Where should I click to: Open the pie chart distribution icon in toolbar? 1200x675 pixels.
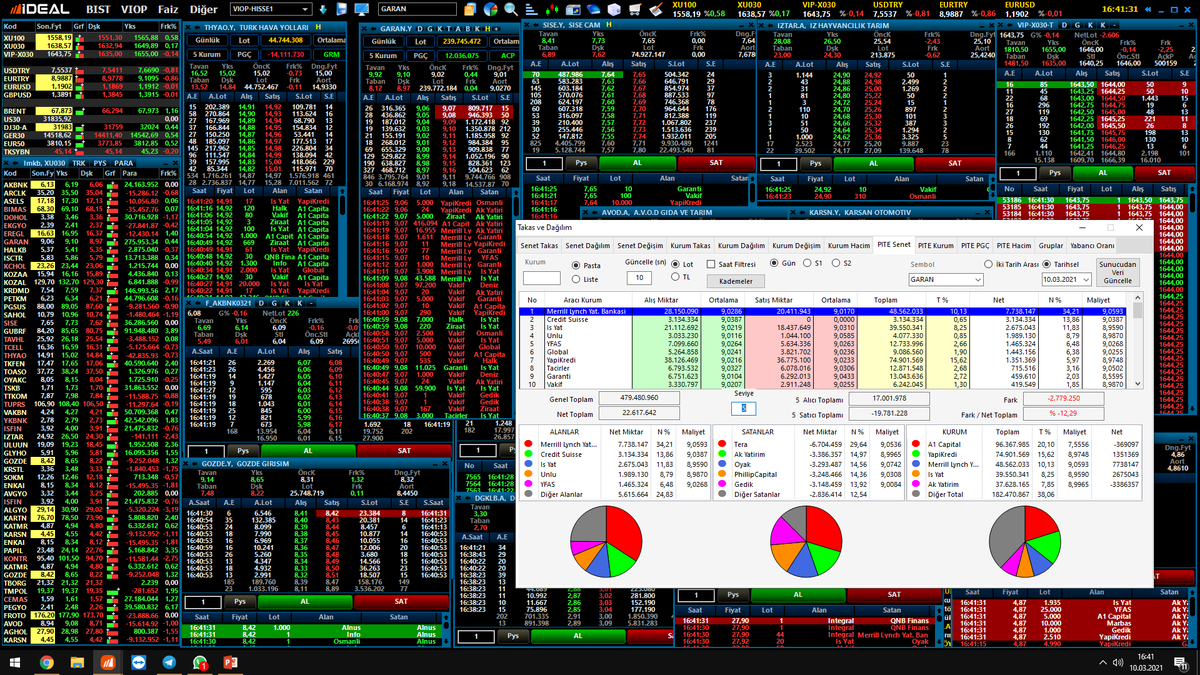[491, 8]
